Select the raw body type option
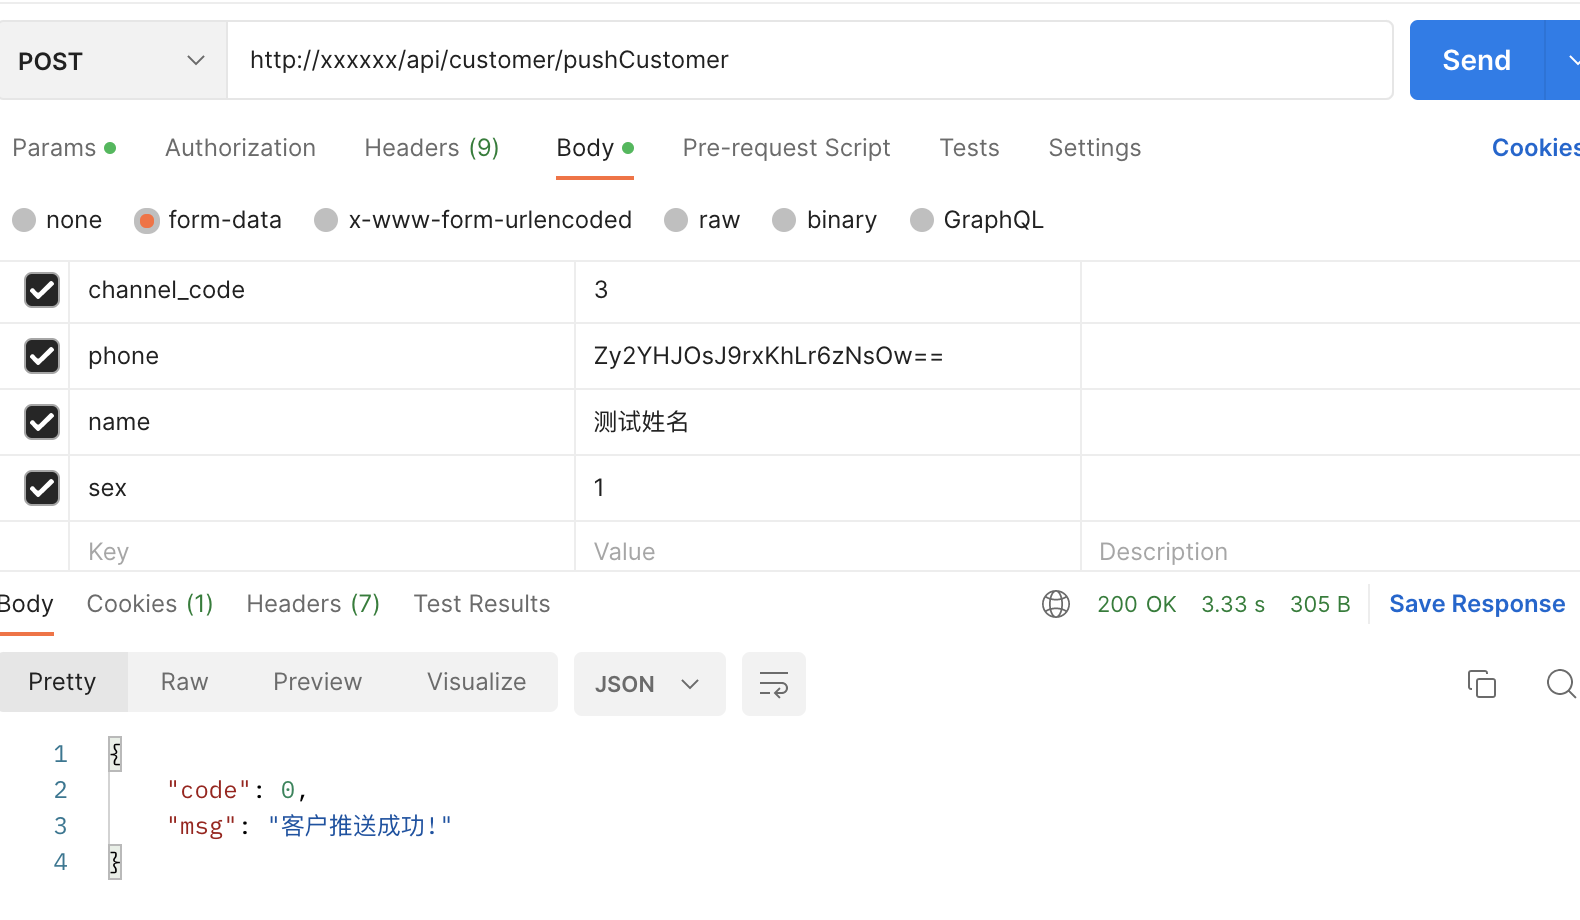Viewport: 1580px width, 920px height. pos(677,220)
